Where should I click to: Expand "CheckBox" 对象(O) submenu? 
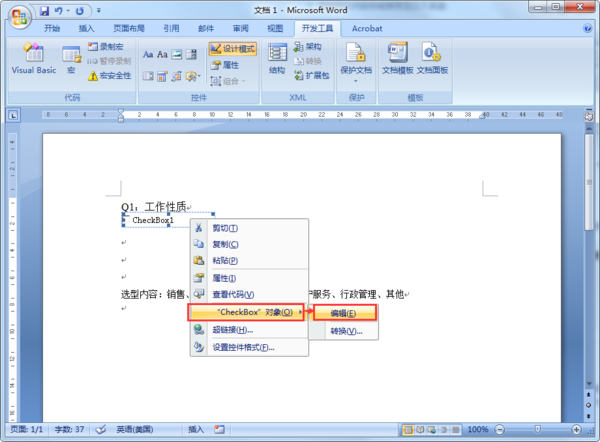click(x=246, y=312)
